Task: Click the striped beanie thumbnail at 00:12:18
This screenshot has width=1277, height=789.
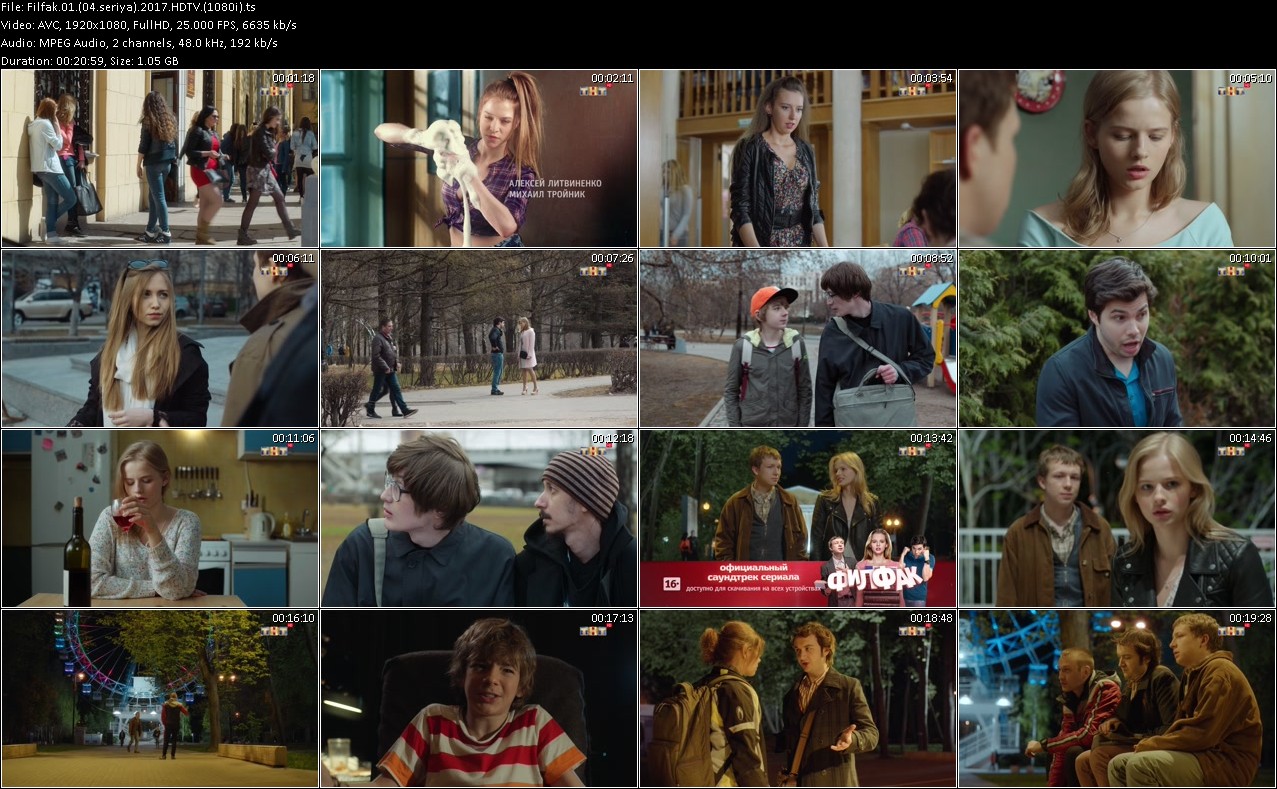Action: click(x=478, y=518)
